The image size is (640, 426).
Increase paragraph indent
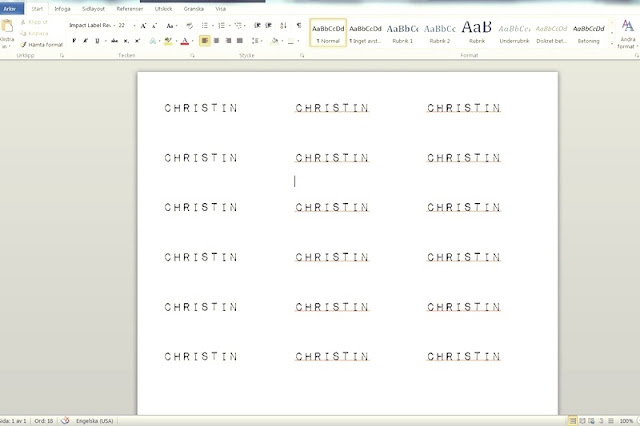click(269, 26)
